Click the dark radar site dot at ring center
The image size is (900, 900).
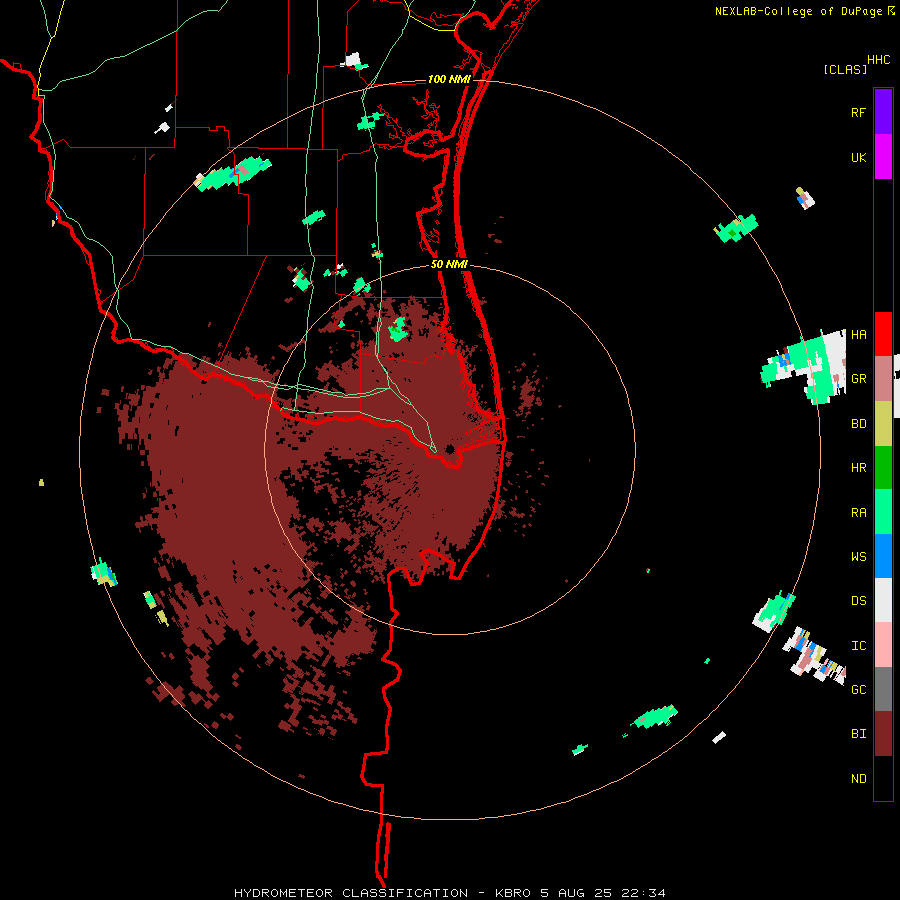[x=449, y=449]
